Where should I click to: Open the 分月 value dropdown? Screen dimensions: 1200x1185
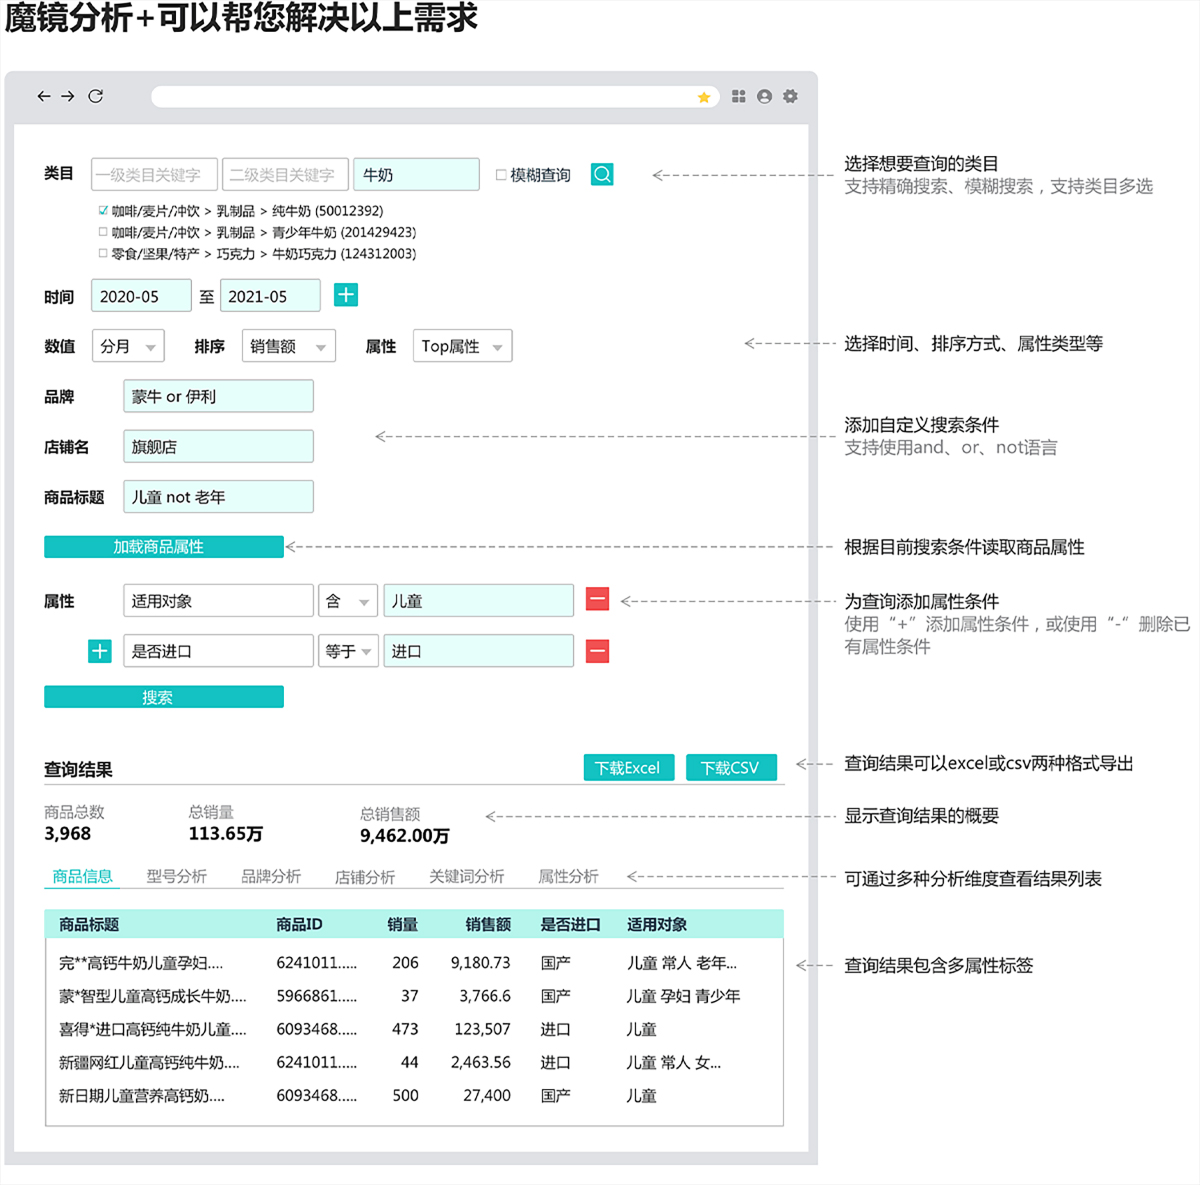[128, 346]
